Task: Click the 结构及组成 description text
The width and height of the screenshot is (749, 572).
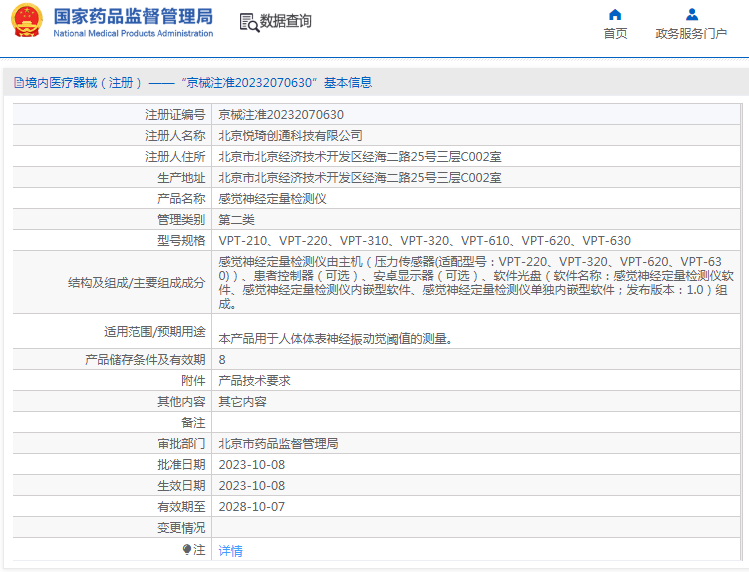Action: click(476, 282)
